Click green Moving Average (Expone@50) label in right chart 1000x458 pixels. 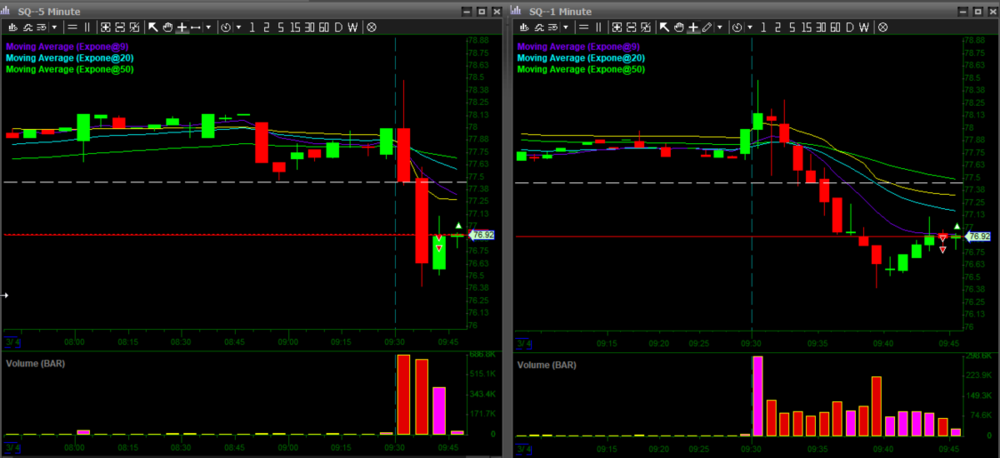(x=580, y=70)
